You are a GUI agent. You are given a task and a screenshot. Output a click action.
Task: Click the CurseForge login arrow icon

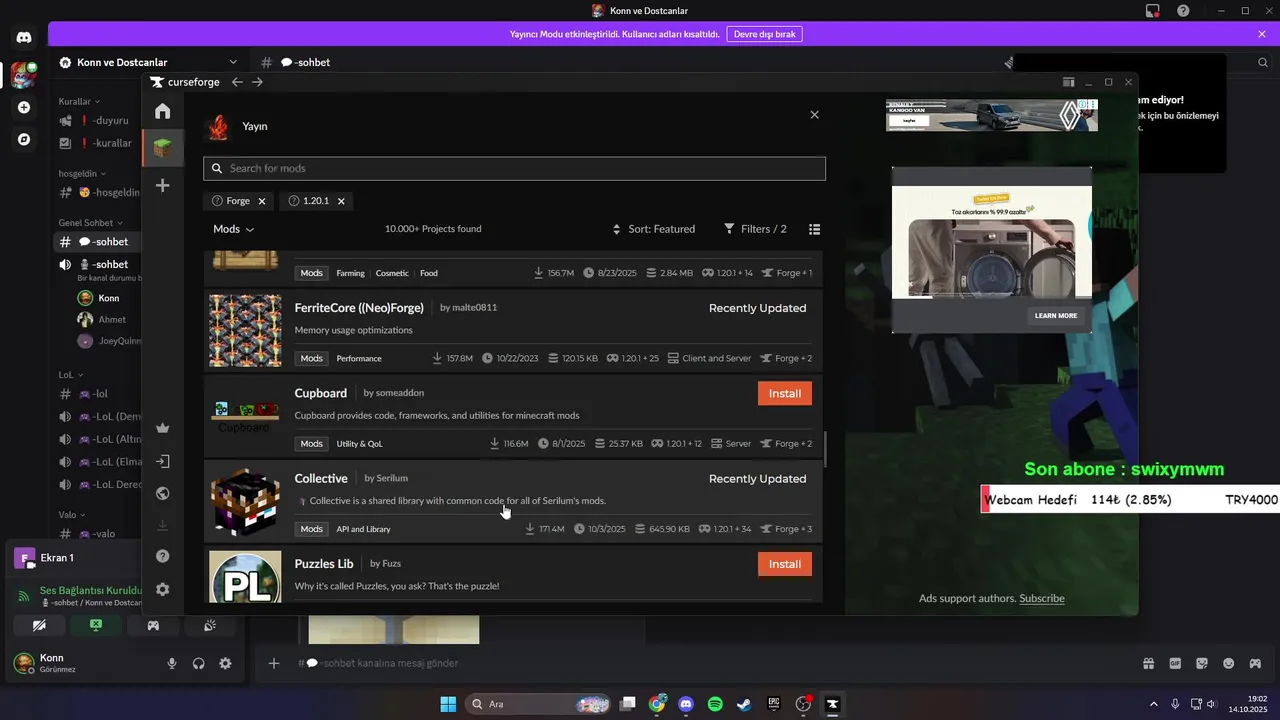[162, 461]
